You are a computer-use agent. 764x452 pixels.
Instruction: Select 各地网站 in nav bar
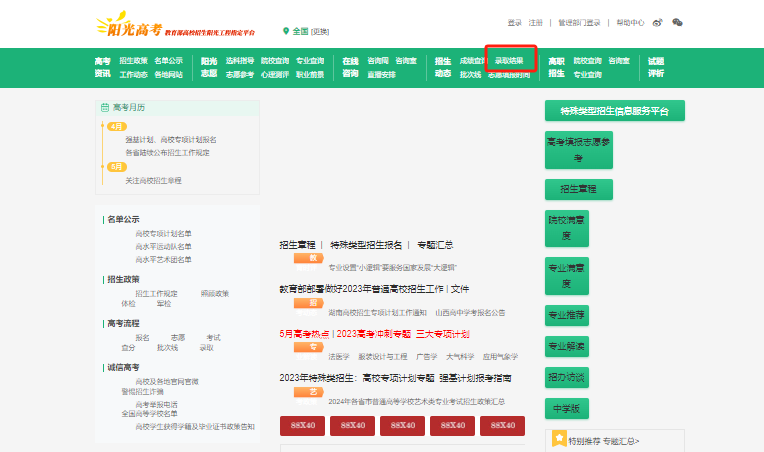coord(169,75)
